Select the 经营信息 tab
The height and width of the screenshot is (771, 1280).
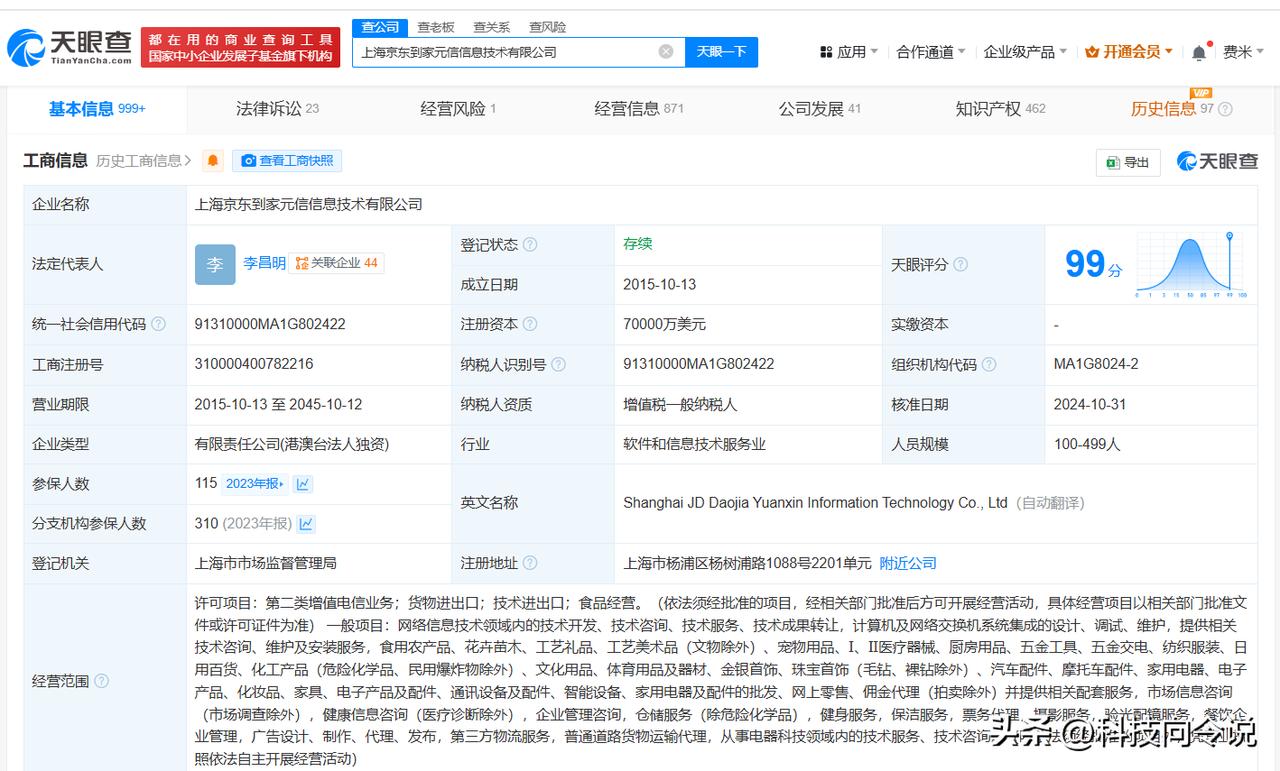639,109
